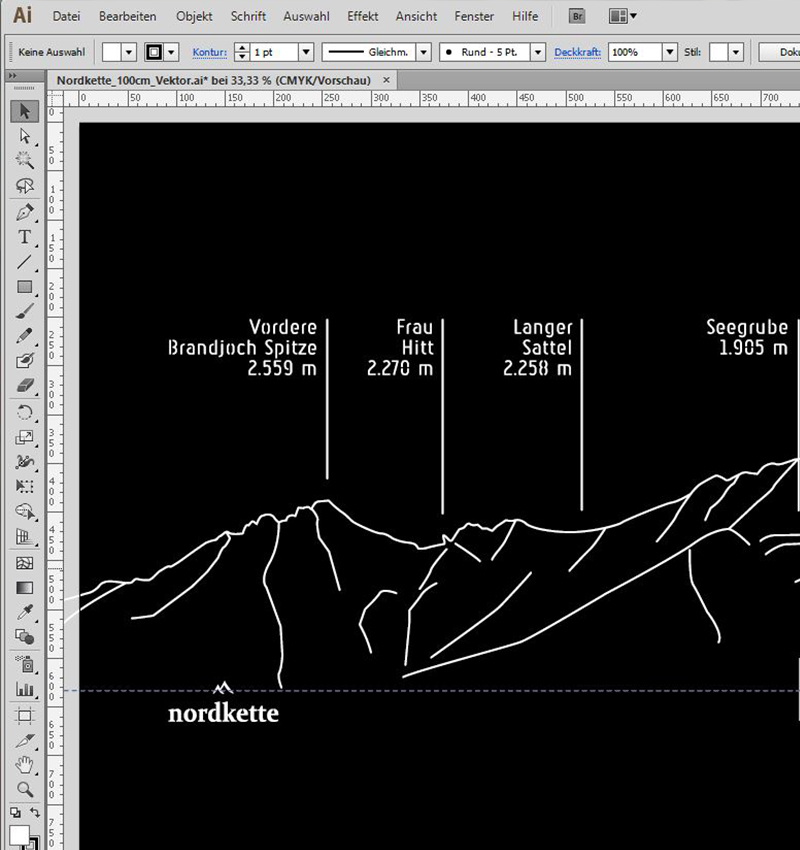800x850 pixels.
Task: Open the Fenster menu
Action: point(474,16)
